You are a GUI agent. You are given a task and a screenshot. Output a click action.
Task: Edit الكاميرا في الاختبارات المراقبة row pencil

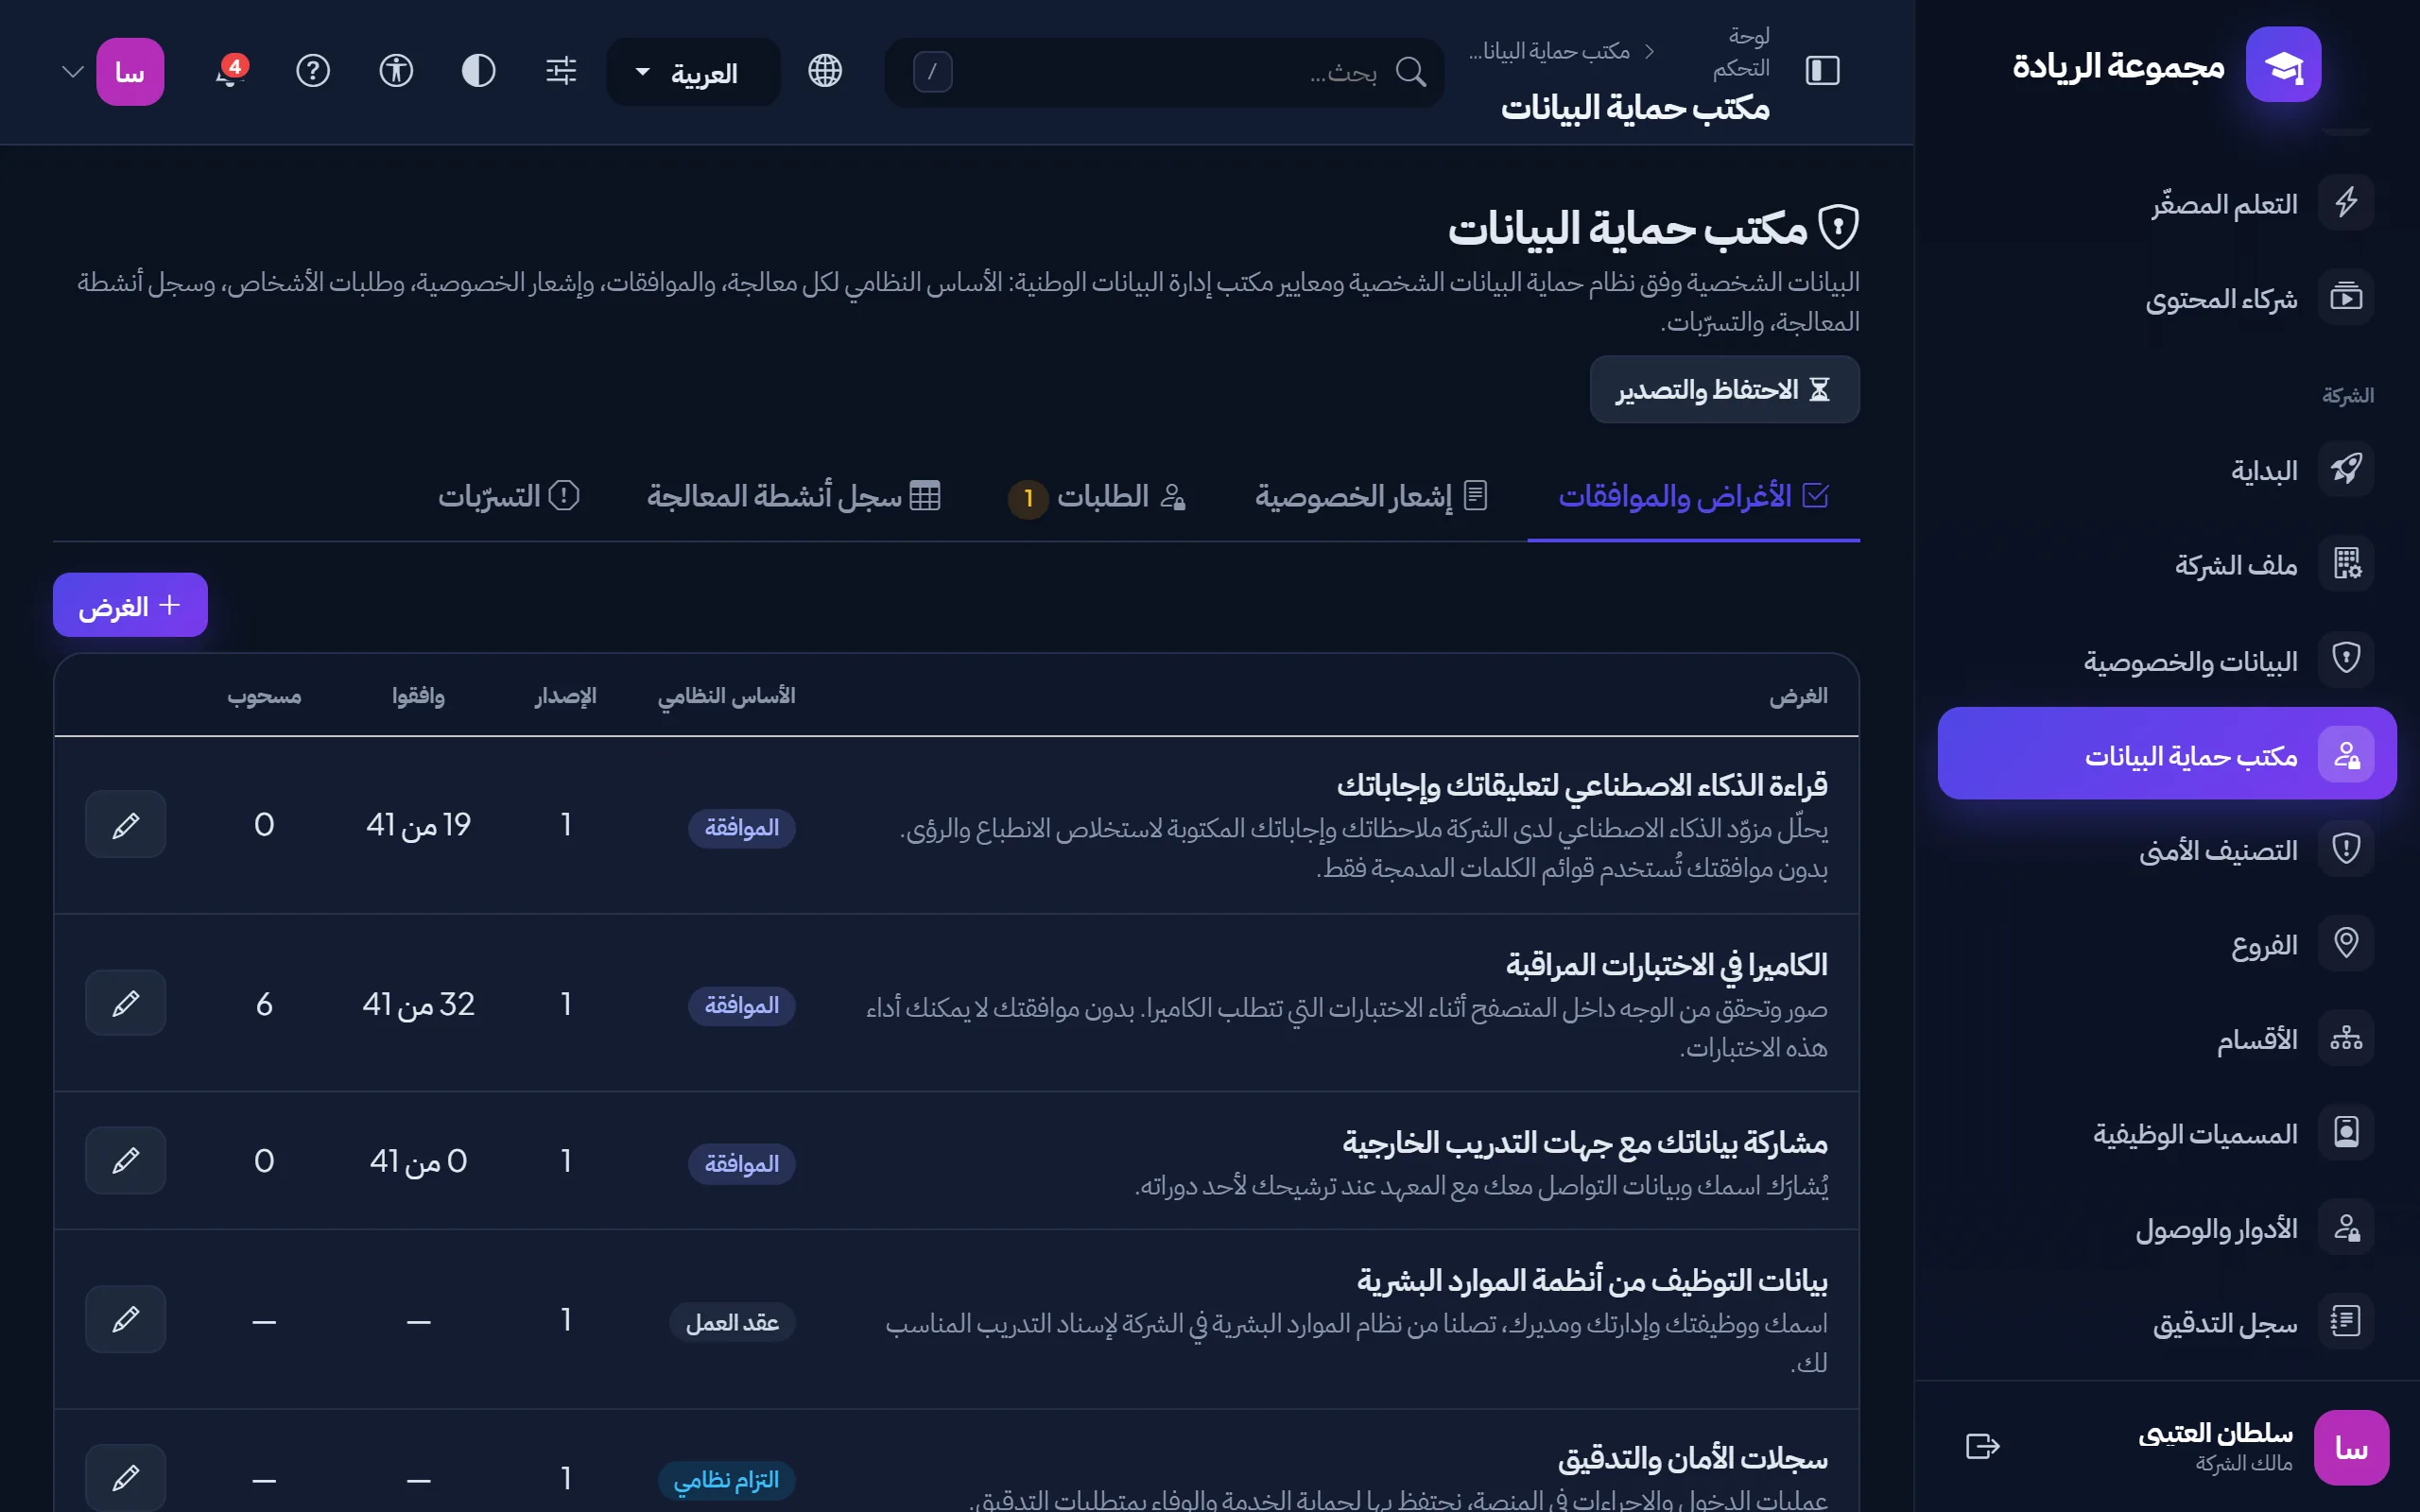click(125, 1003)
